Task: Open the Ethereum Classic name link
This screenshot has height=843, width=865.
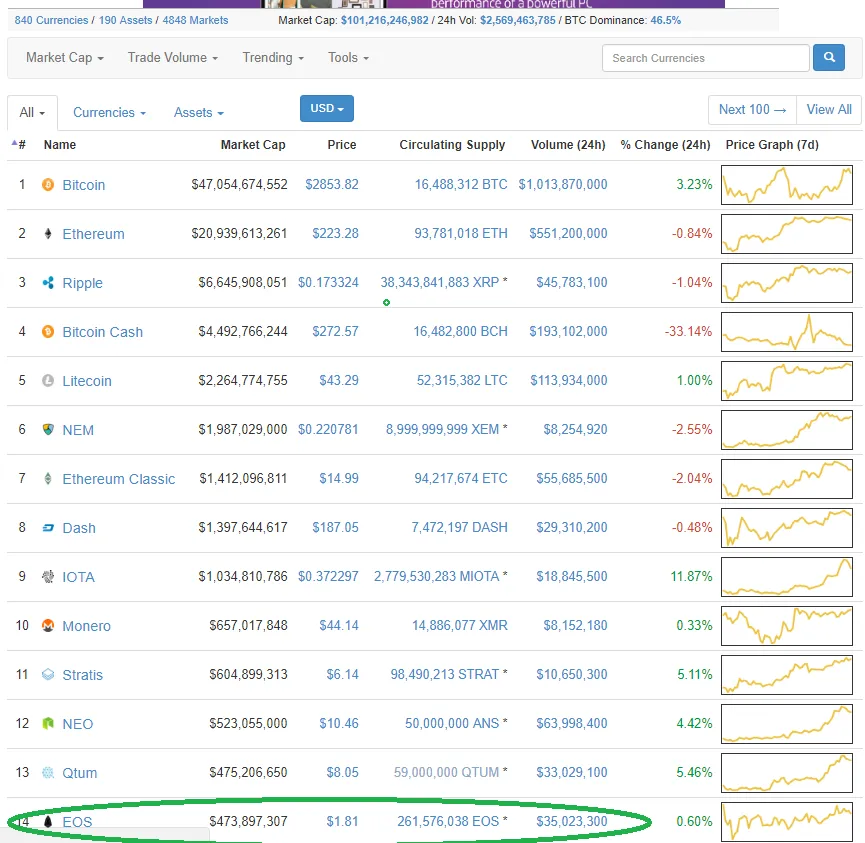Action: [x=119, y=479]
